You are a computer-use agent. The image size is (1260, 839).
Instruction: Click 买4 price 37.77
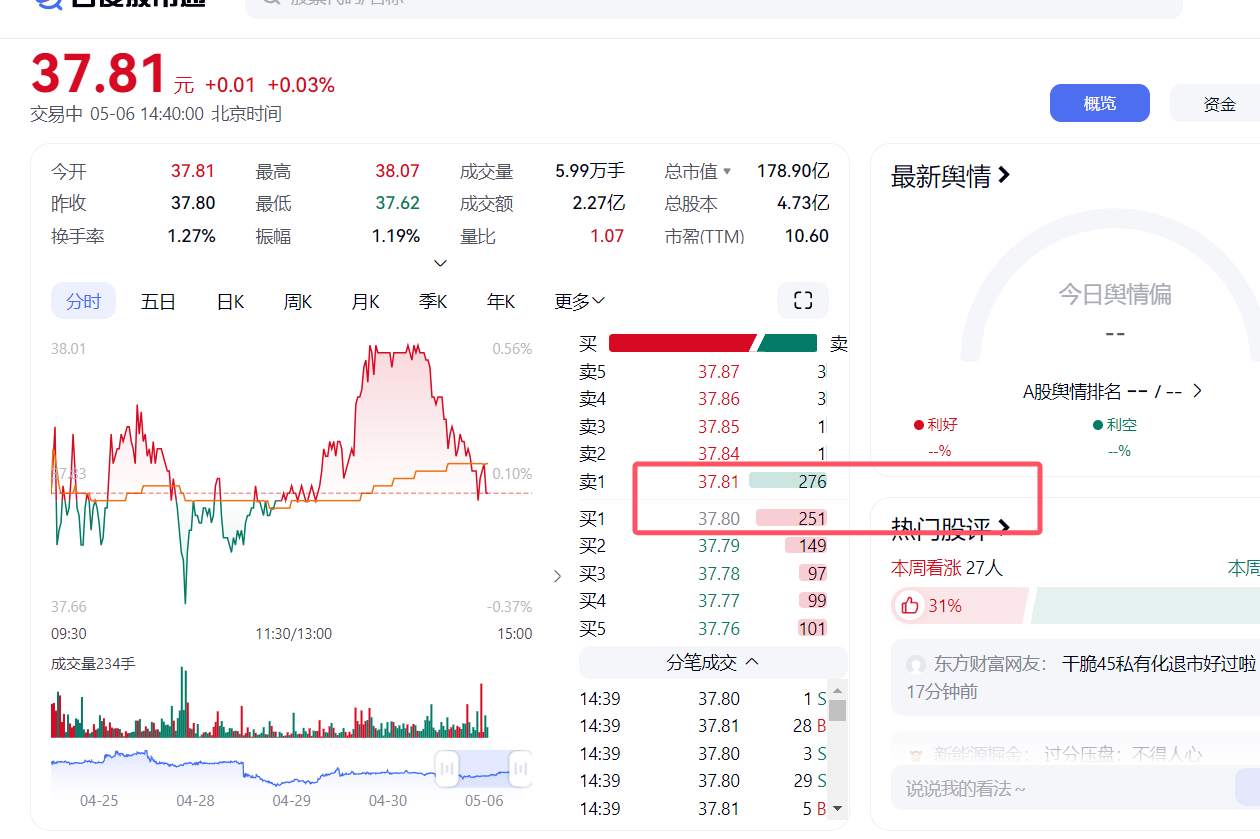(x=718, y=601)
